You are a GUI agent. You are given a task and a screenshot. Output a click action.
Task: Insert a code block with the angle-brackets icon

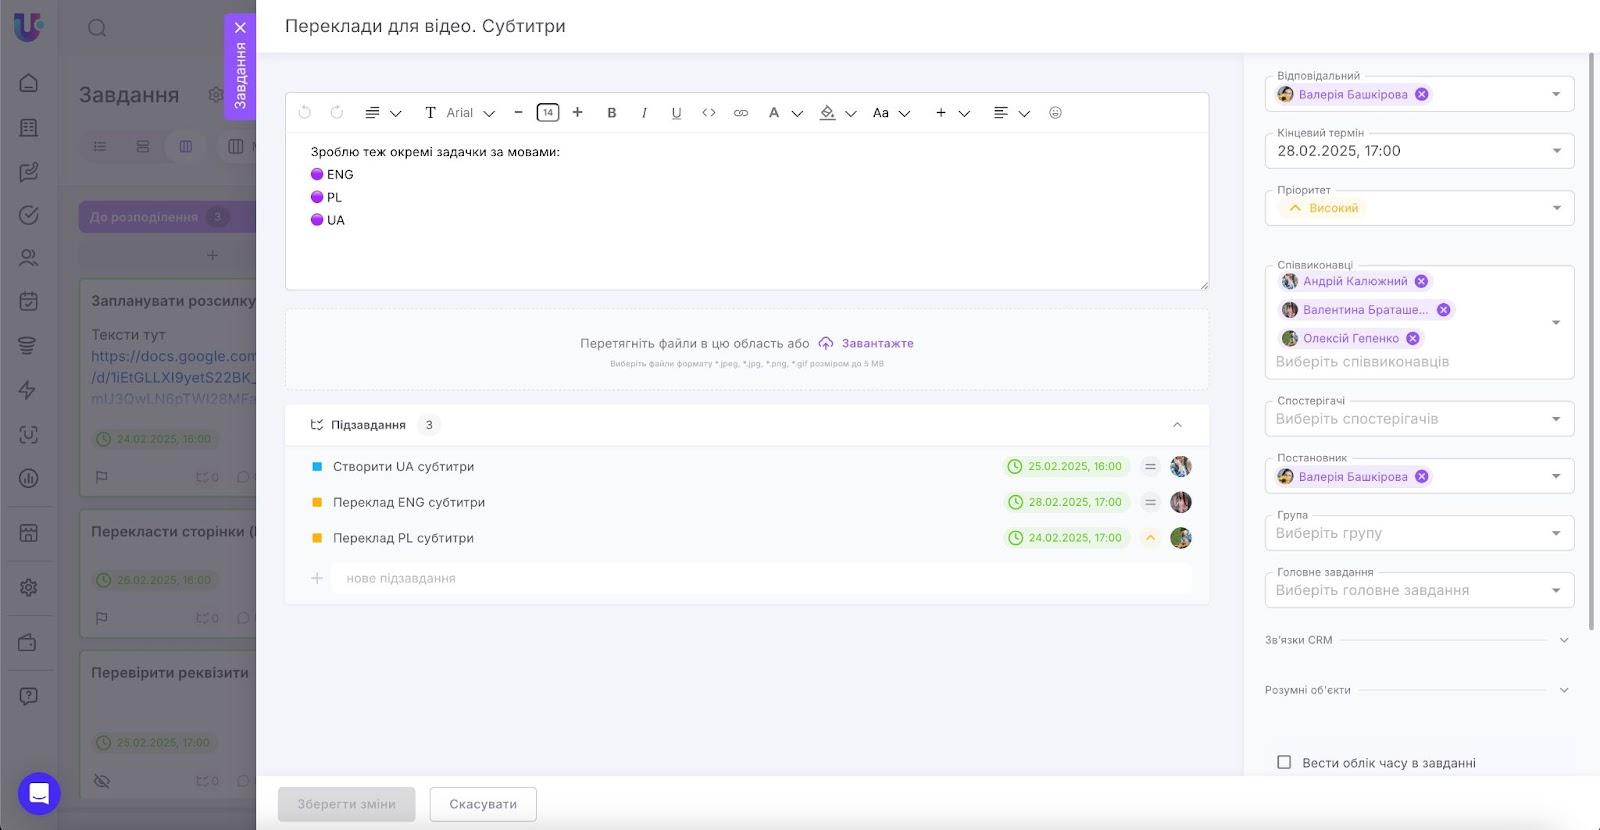pyautogui.click(x=709, y=113)
